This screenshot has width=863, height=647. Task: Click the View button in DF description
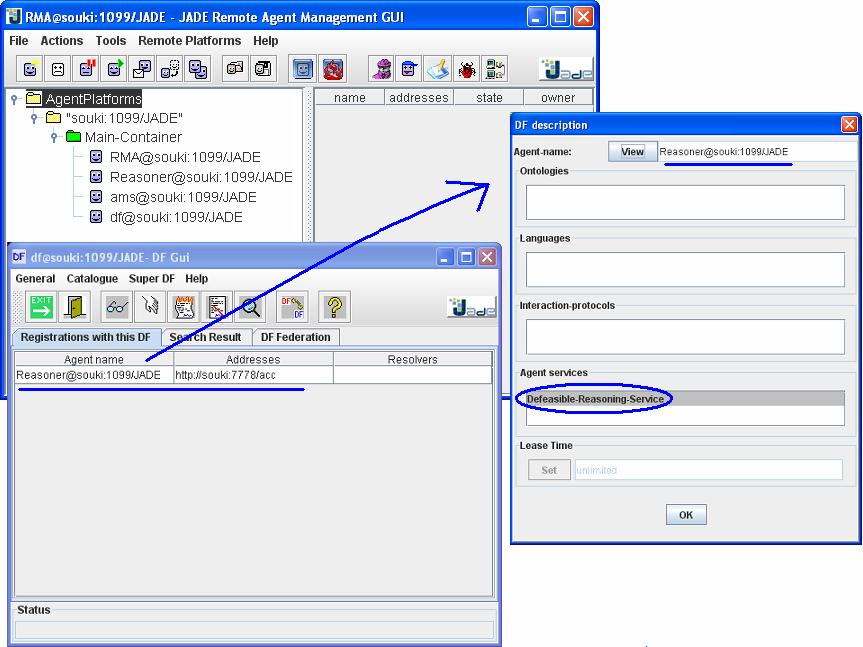(632, 151)
